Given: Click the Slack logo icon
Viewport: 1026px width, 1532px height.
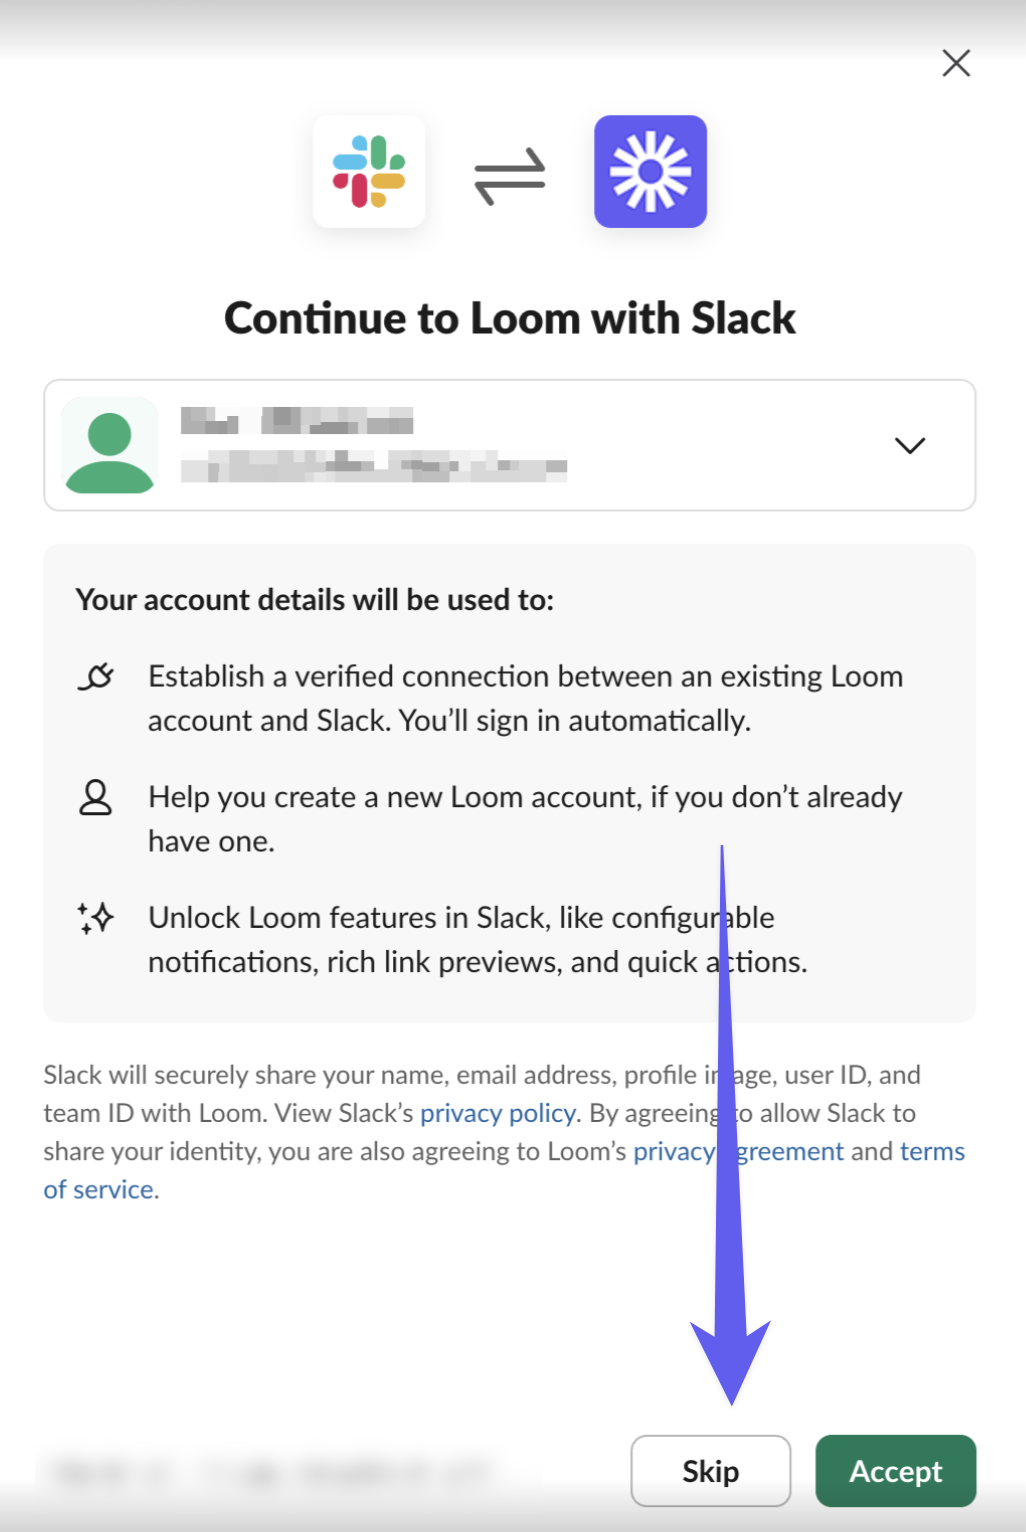Looking at the screenshot, I should coord(369,172).
